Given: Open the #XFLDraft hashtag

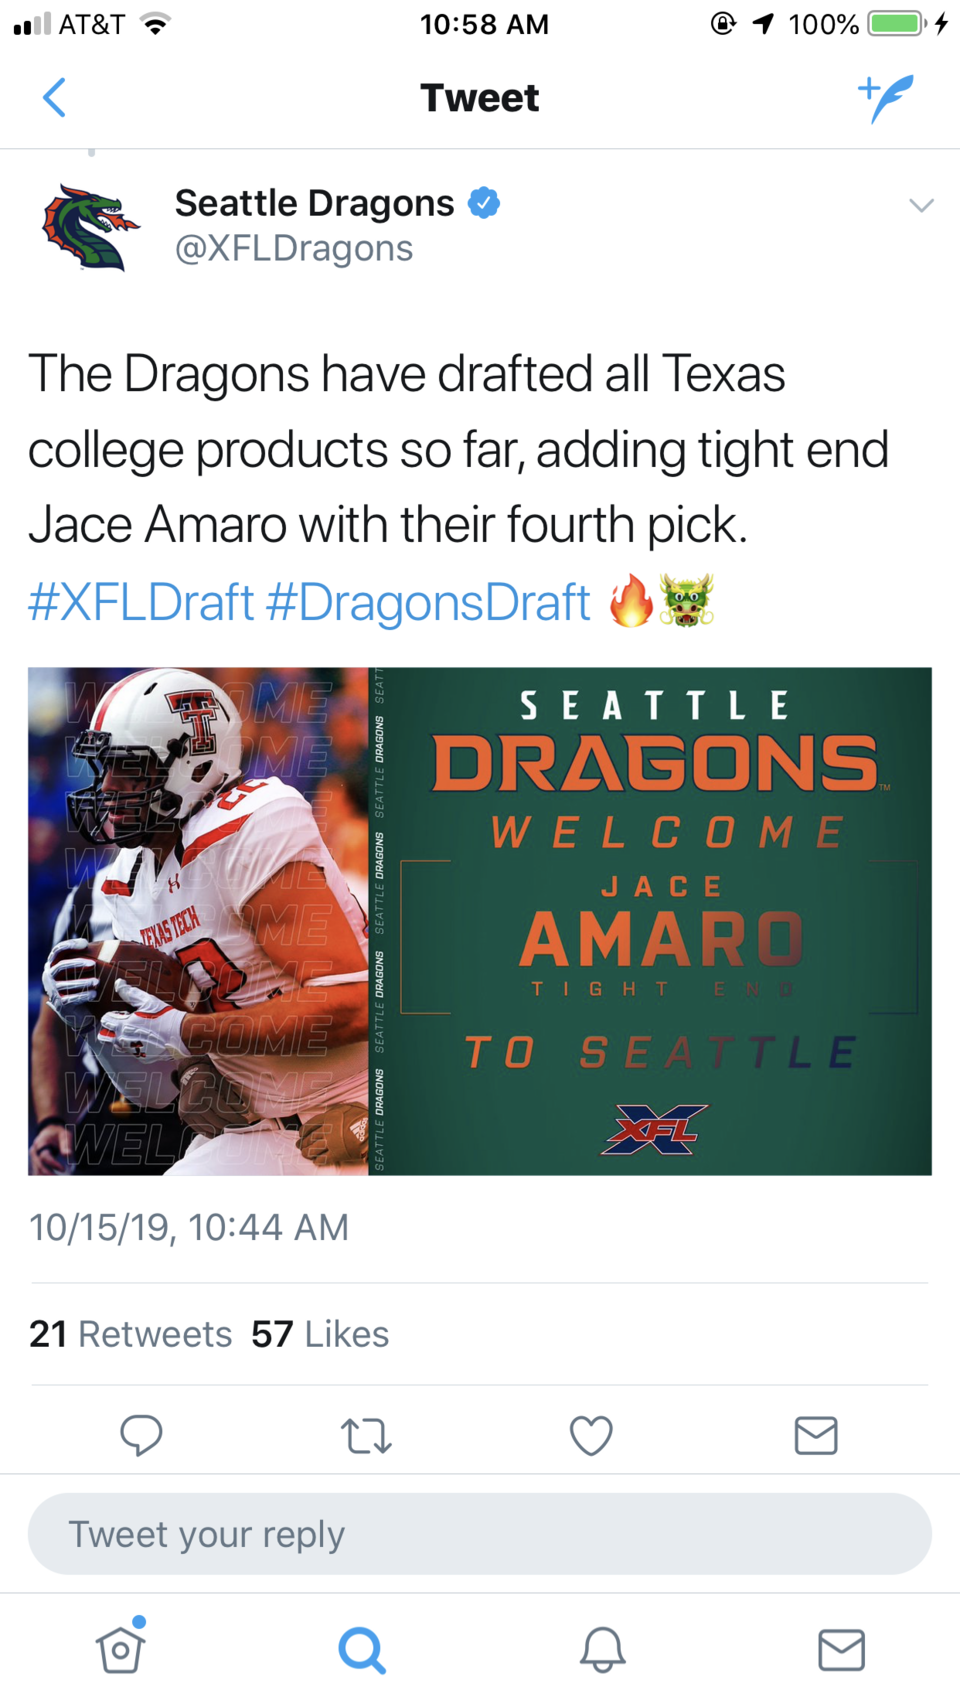Looking at the screenshot, I should click(141, 602).
